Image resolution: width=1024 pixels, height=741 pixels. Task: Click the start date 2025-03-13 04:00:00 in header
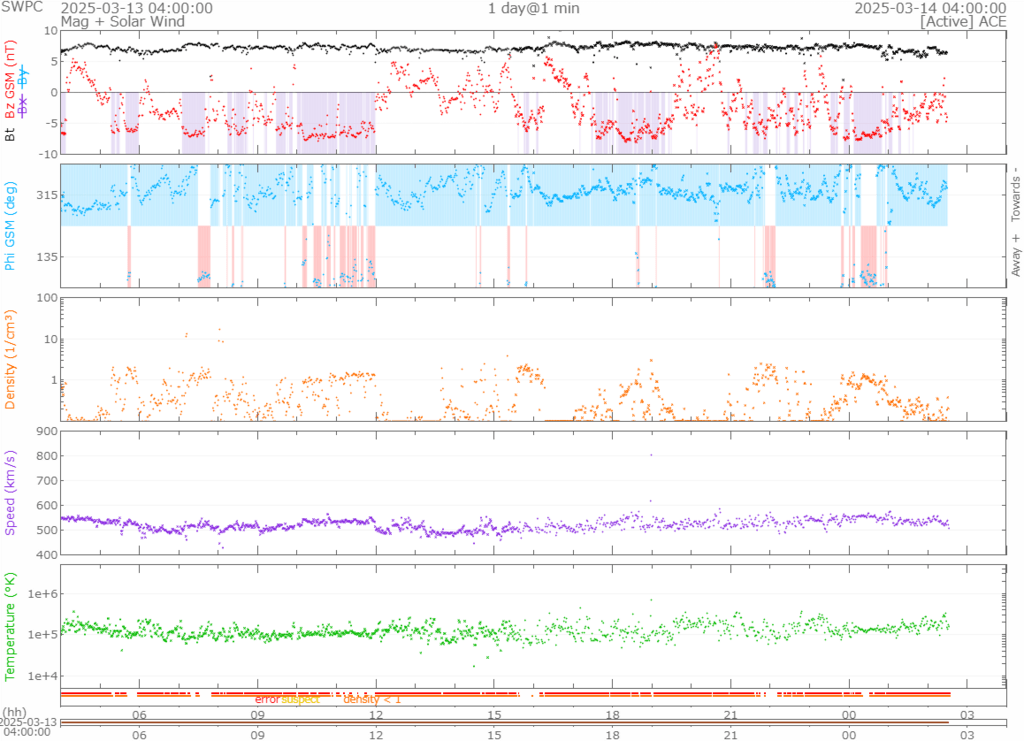(136, 8)
